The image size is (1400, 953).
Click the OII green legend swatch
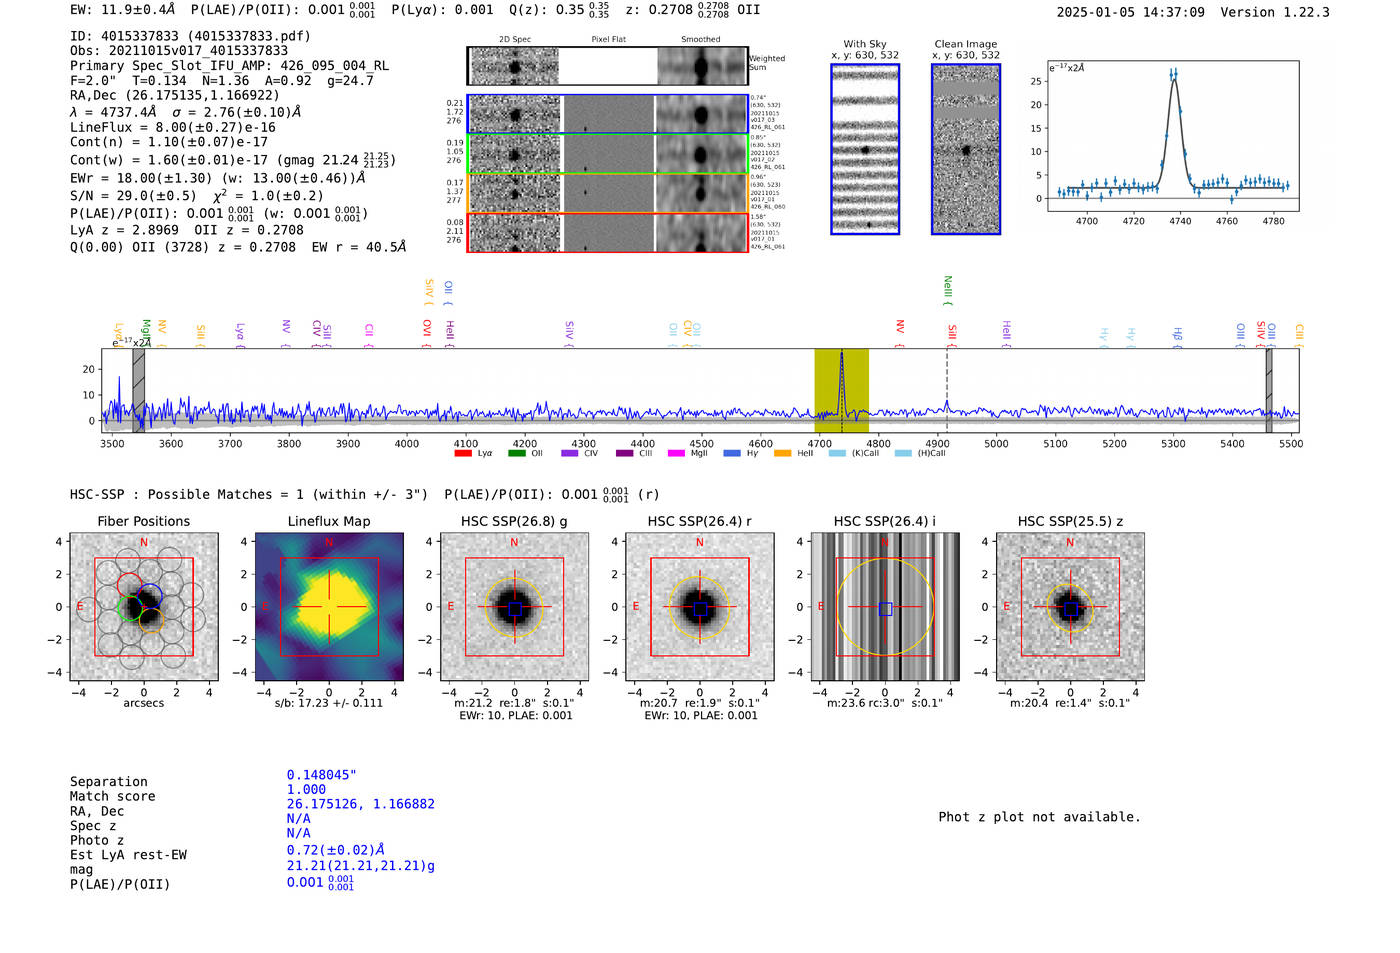(516, 453)
